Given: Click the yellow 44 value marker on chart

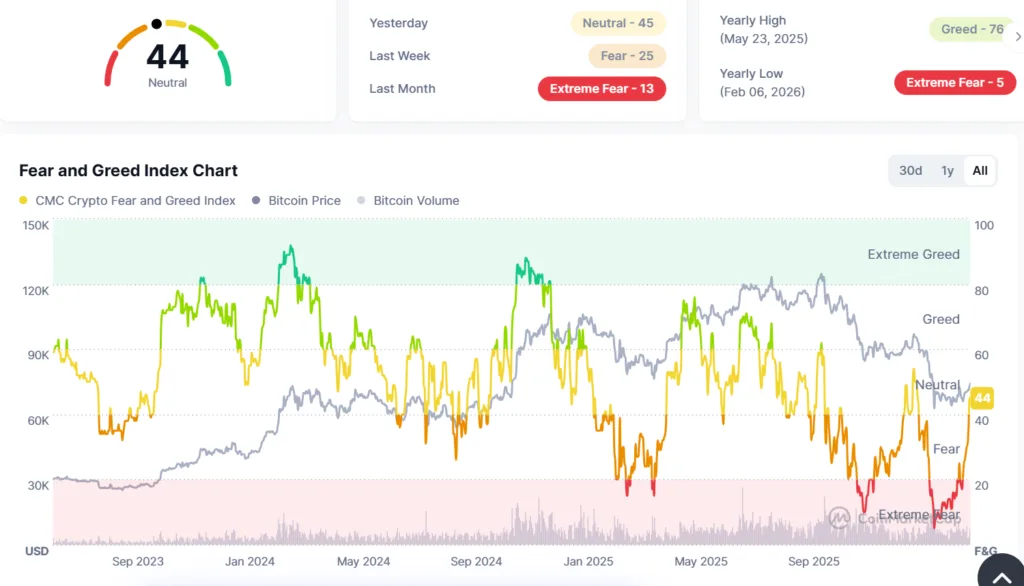Looking at the screenshot, I should [x=982, y=398].
